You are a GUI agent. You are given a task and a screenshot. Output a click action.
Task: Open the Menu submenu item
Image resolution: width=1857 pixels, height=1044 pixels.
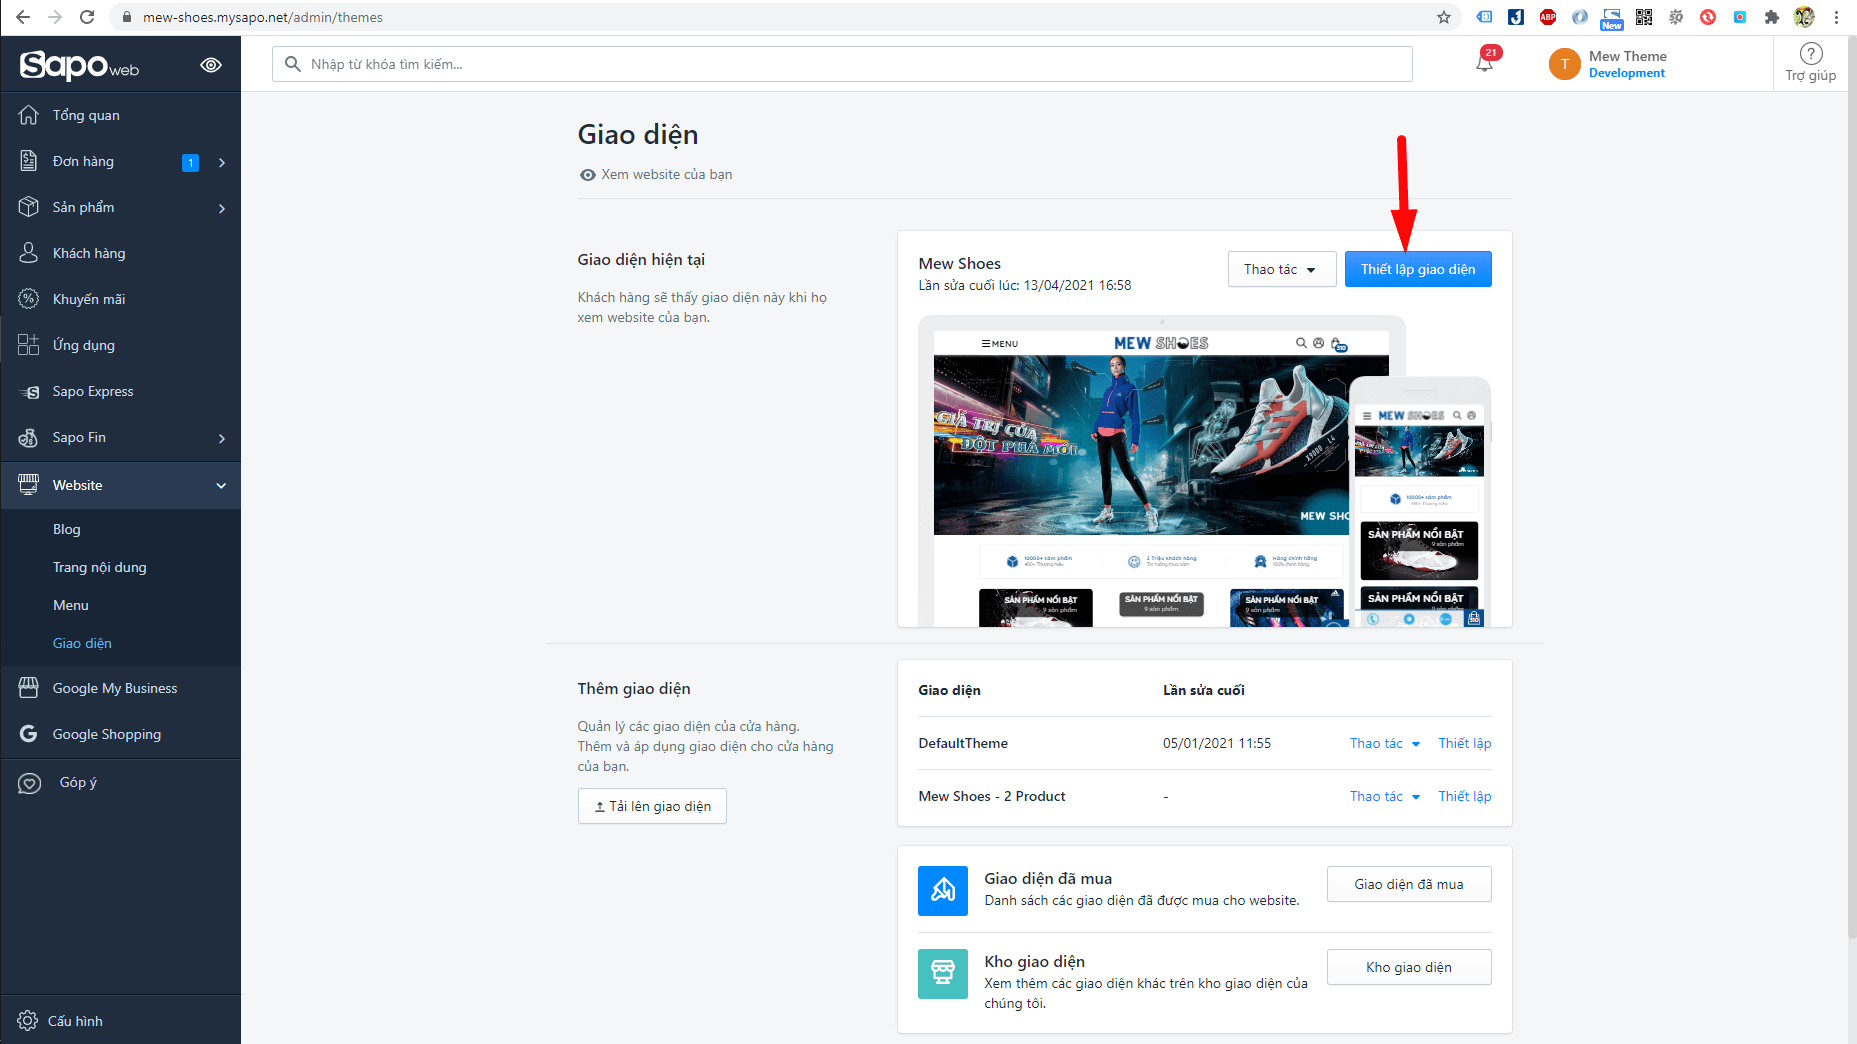(71, 605)
